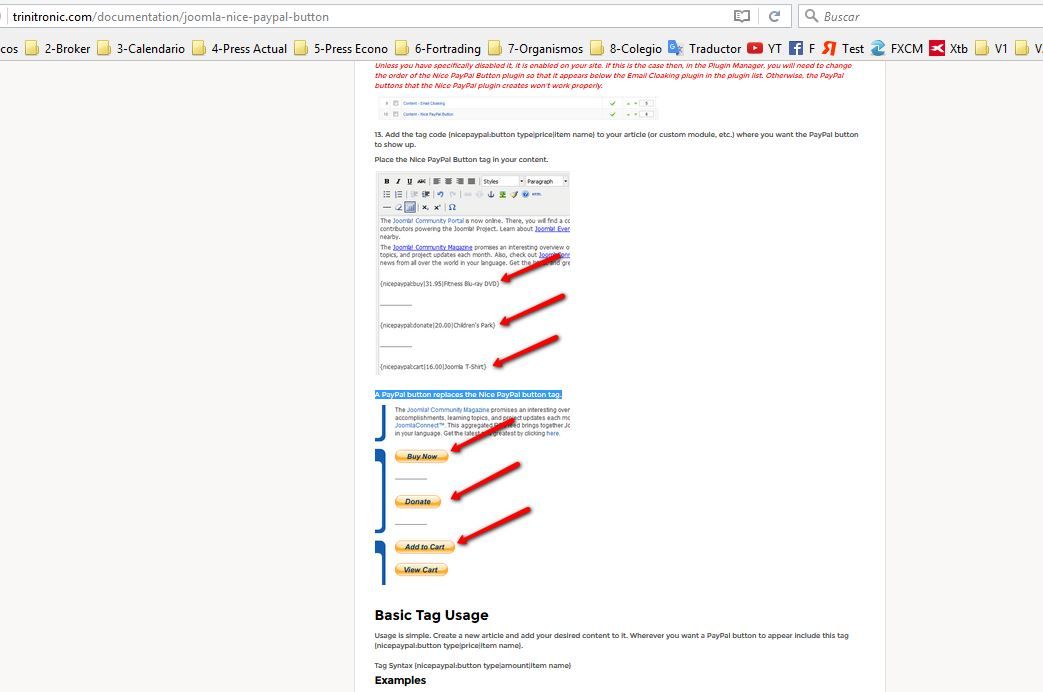
Task: Open the 3-Calendario bookmark folder
Action: tap(140, 49)
